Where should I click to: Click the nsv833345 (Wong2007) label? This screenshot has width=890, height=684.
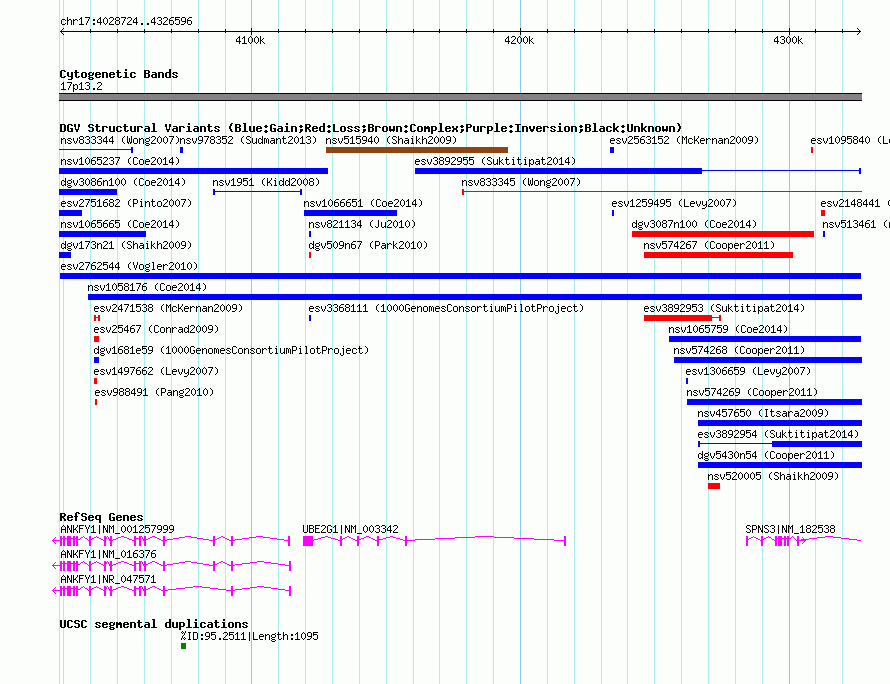[x=521, y=182]
